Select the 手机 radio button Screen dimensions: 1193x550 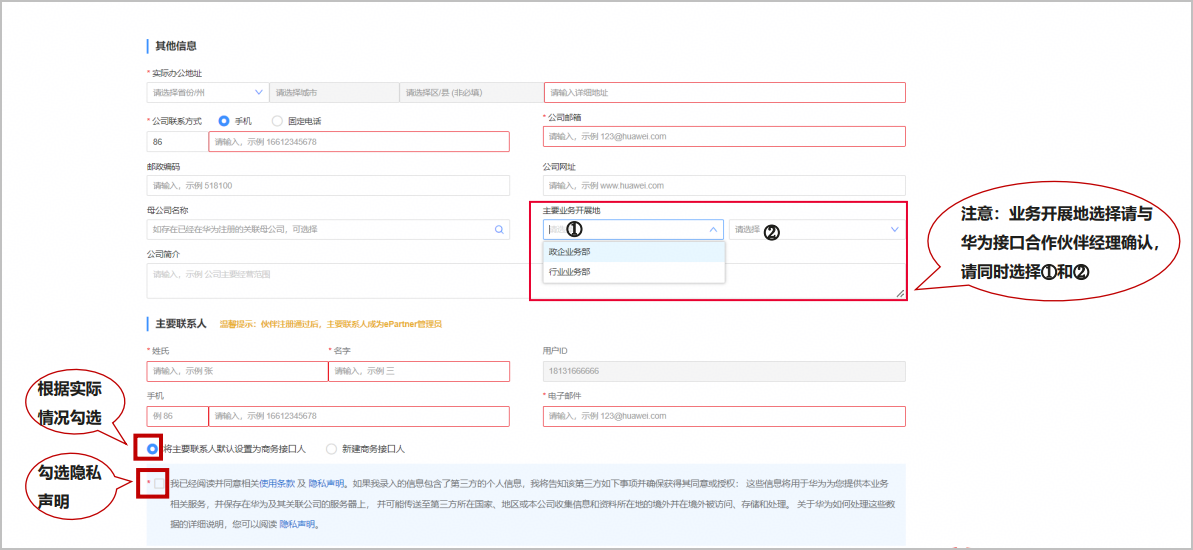(224, 121)
